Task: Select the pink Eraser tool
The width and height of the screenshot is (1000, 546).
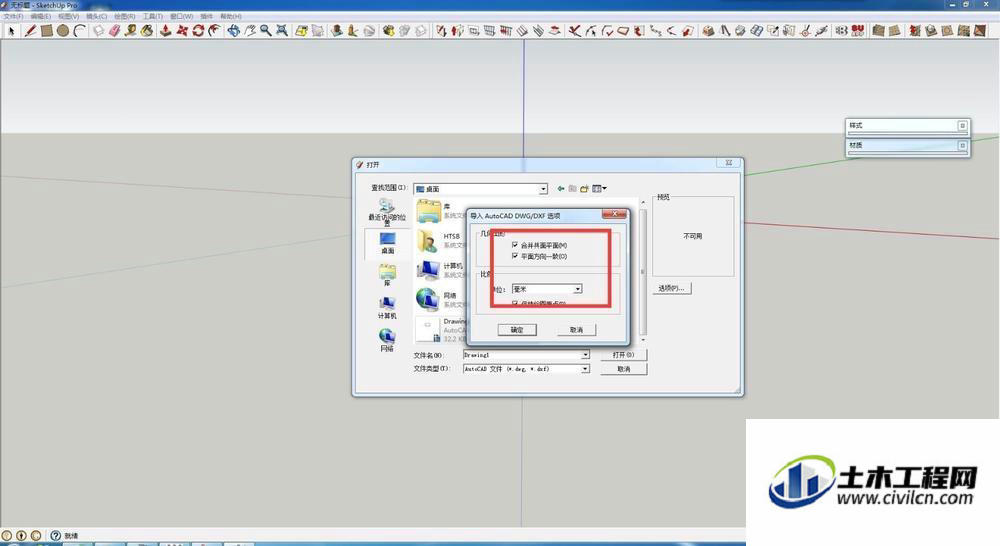Action: 115,31
